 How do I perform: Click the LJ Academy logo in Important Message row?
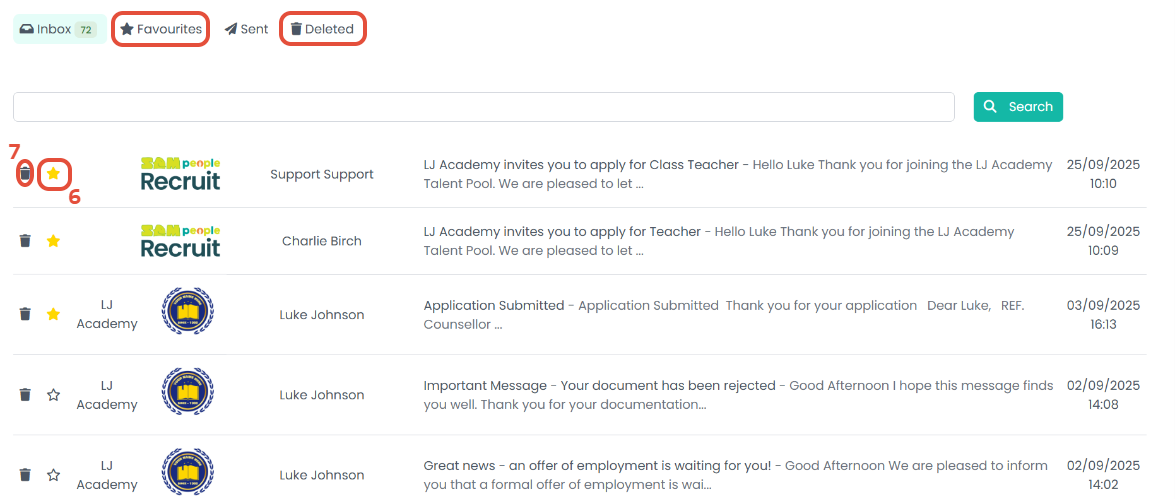click(x=188, y=392)
